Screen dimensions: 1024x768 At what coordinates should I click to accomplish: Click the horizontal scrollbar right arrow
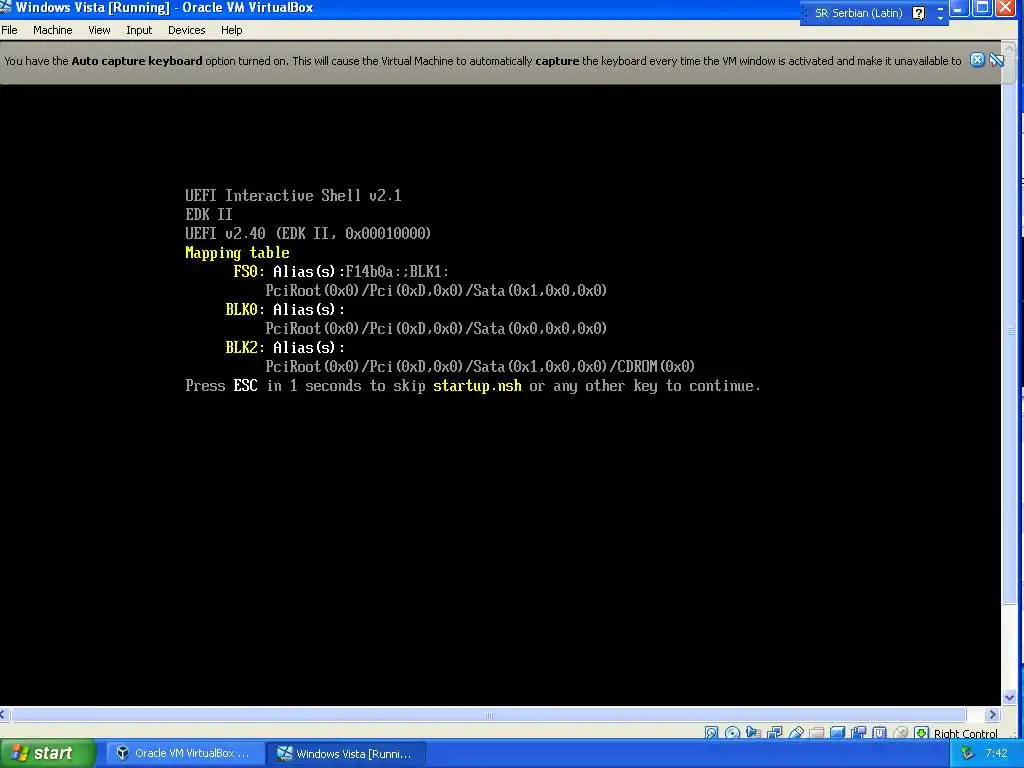[x=993, y=714]
